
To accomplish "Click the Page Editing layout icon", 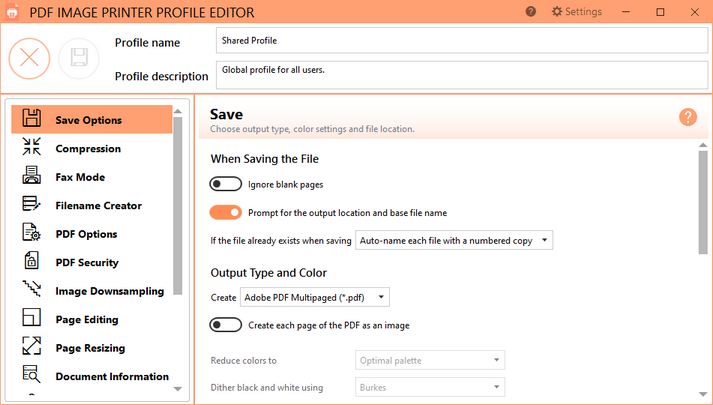I will [x=31, y=317].
